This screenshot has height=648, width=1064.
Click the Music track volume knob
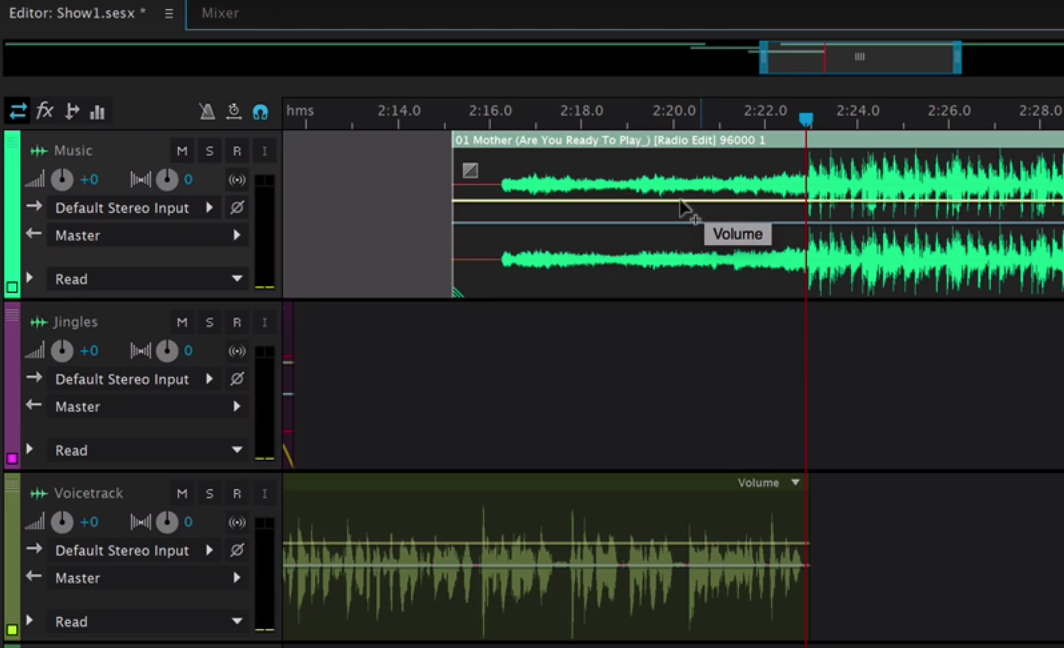pyautogui.click(x=62, y=179)
